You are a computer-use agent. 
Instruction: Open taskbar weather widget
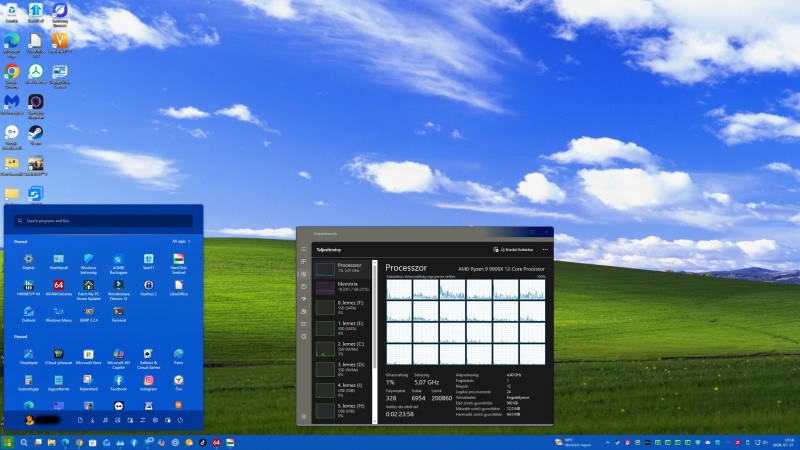point(574,442)
